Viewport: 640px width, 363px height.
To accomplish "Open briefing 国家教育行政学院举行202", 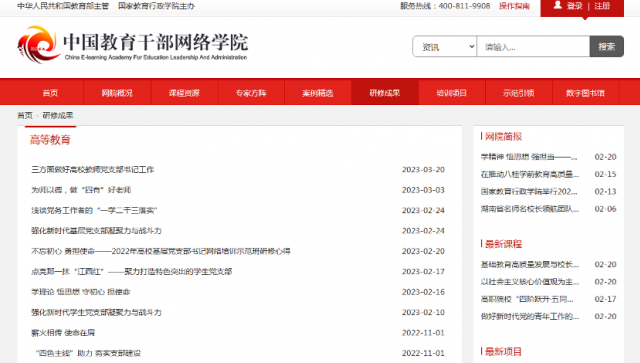I will click(529, 192).
